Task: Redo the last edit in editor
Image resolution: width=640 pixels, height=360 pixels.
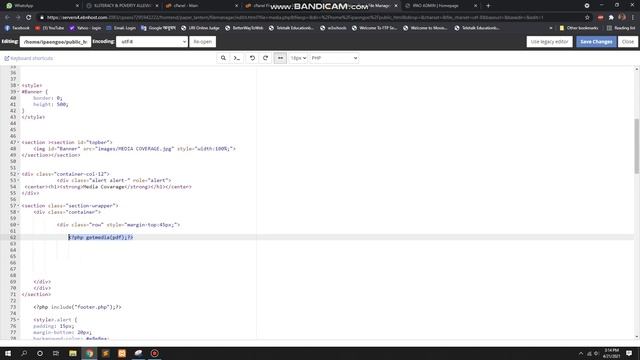Action: (265, 58)
